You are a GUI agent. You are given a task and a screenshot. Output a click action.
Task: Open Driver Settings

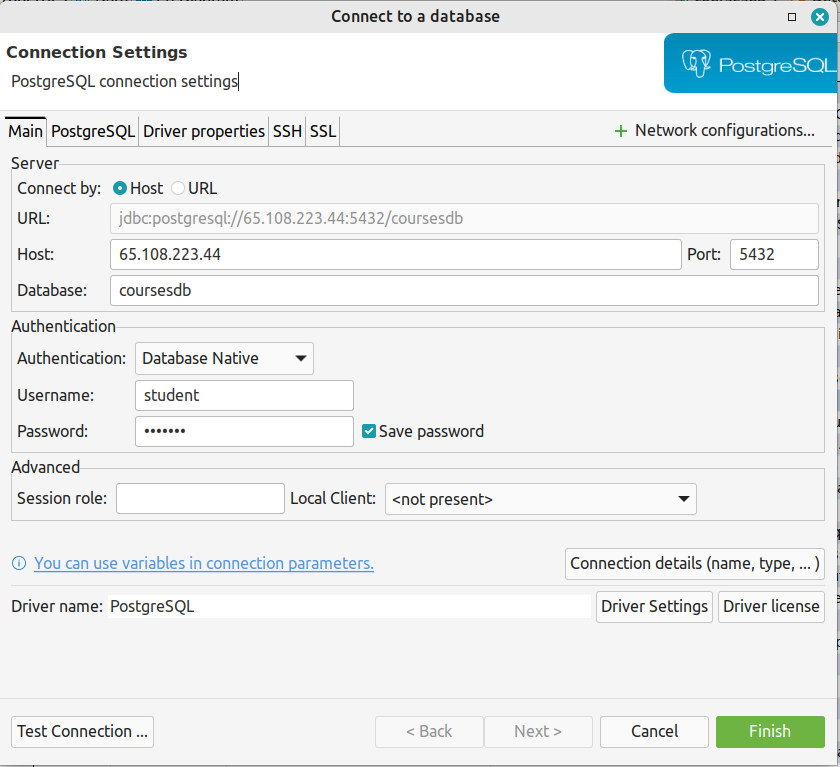[654, 606]
